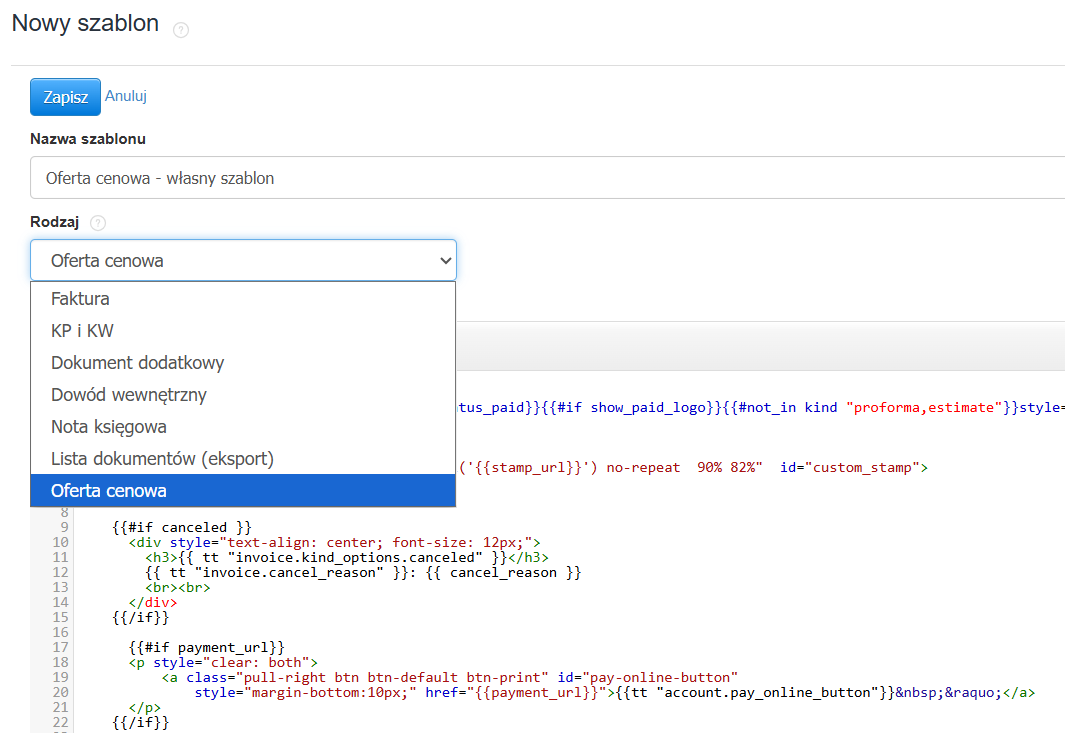Image resolution: width=1065 pixels, height=733 pixels.
Task: Click the Nazwa szablonu input field
Action: pos(547,178)
